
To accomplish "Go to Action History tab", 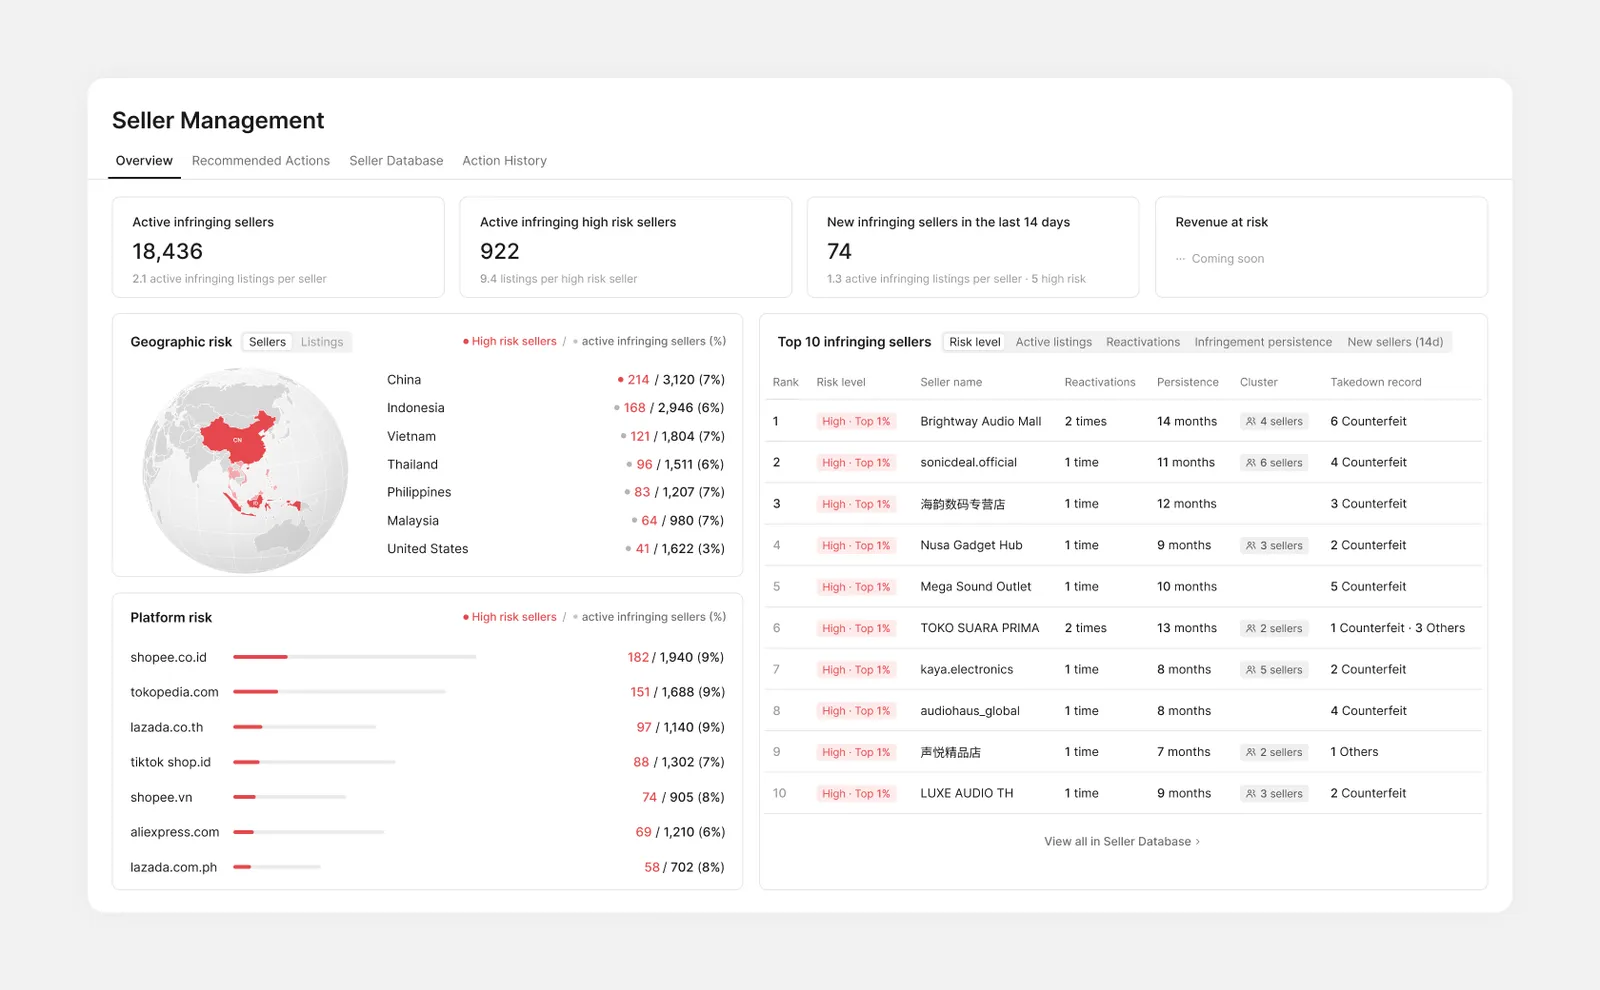I will coord(504,161).
